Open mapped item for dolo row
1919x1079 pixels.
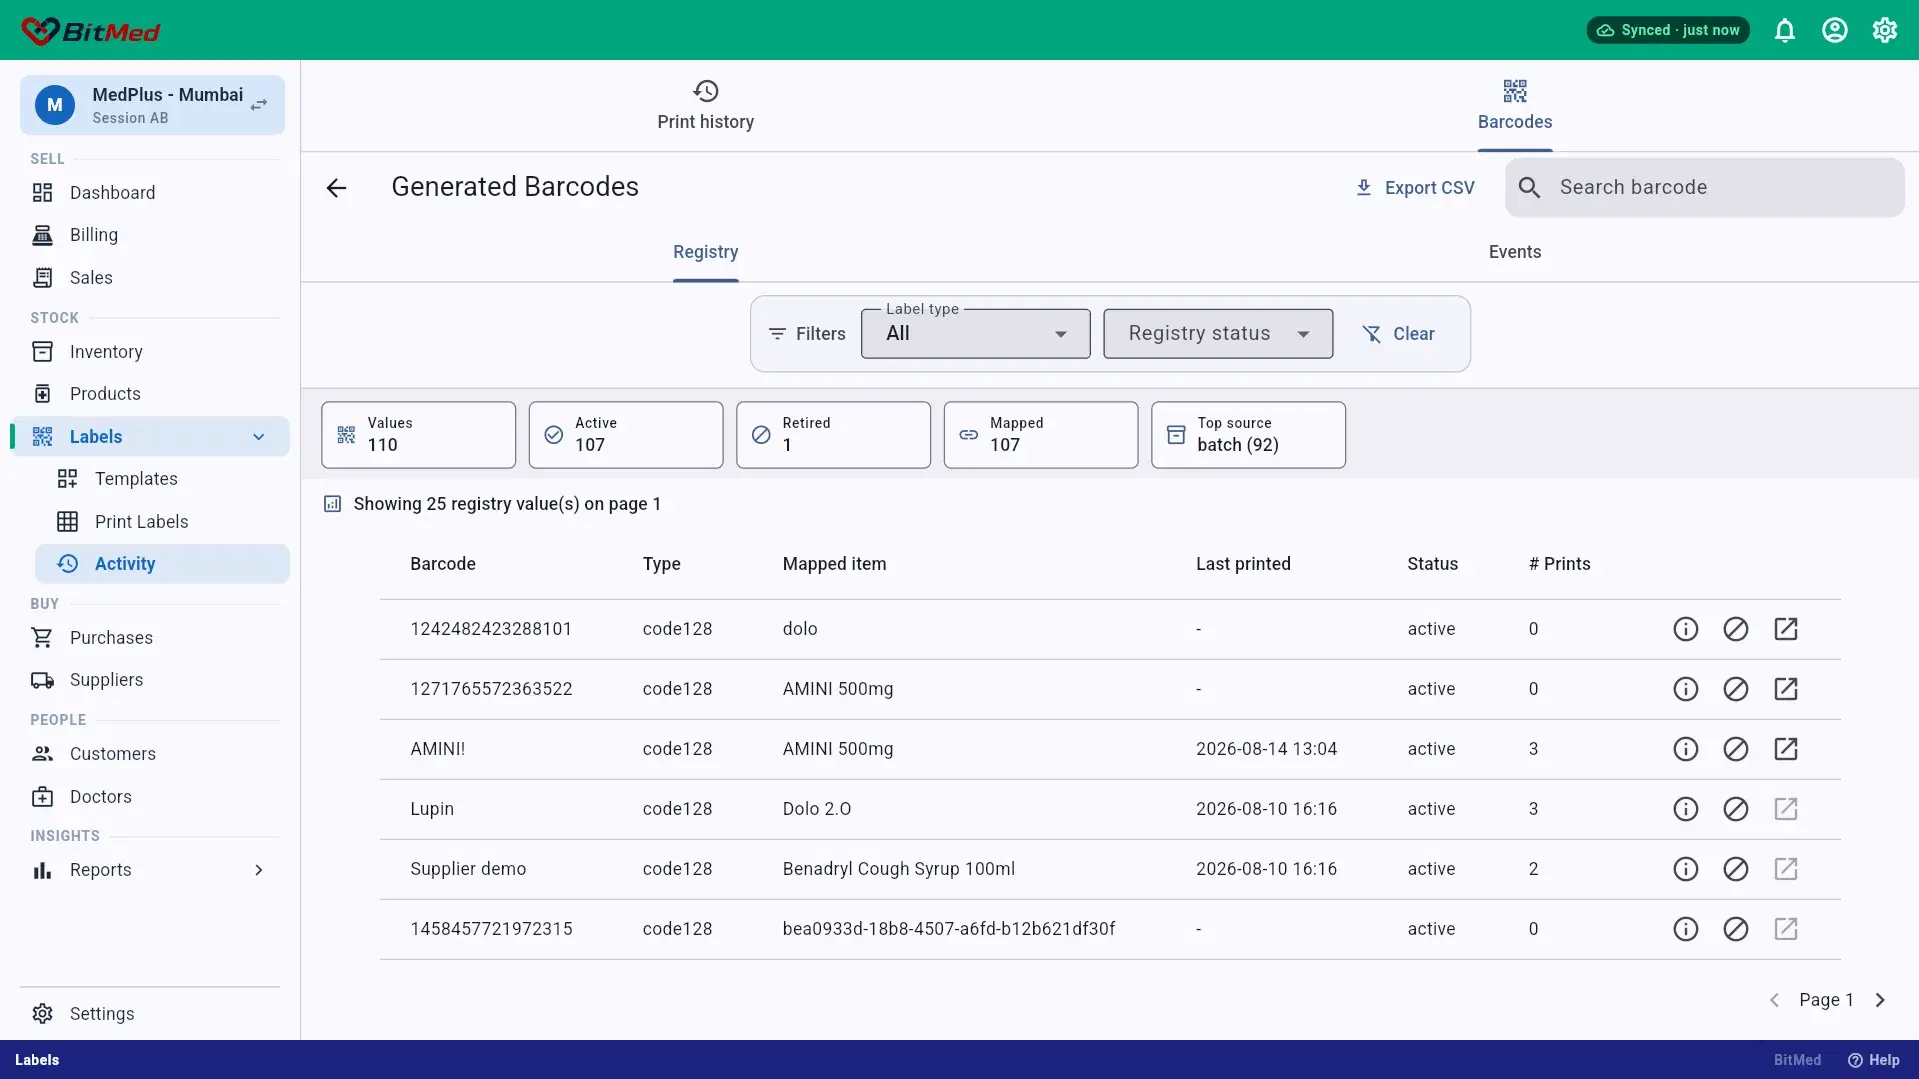pyautogui.click(x=1786, y=629)
